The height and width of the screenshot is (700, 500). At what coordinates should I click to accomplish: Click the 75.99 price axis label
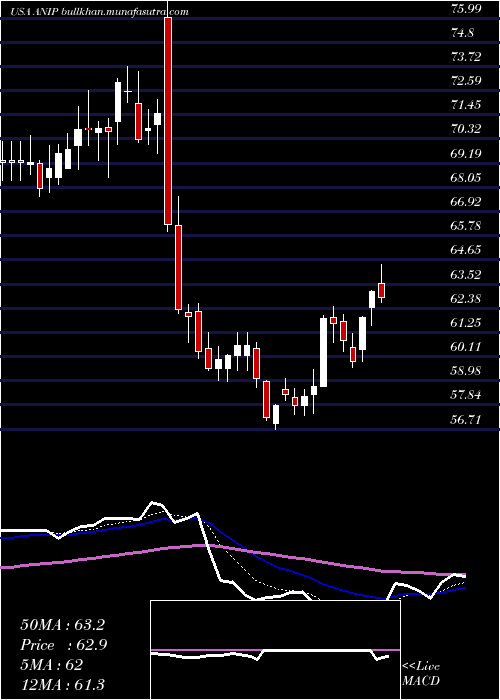tap(465, 8)
